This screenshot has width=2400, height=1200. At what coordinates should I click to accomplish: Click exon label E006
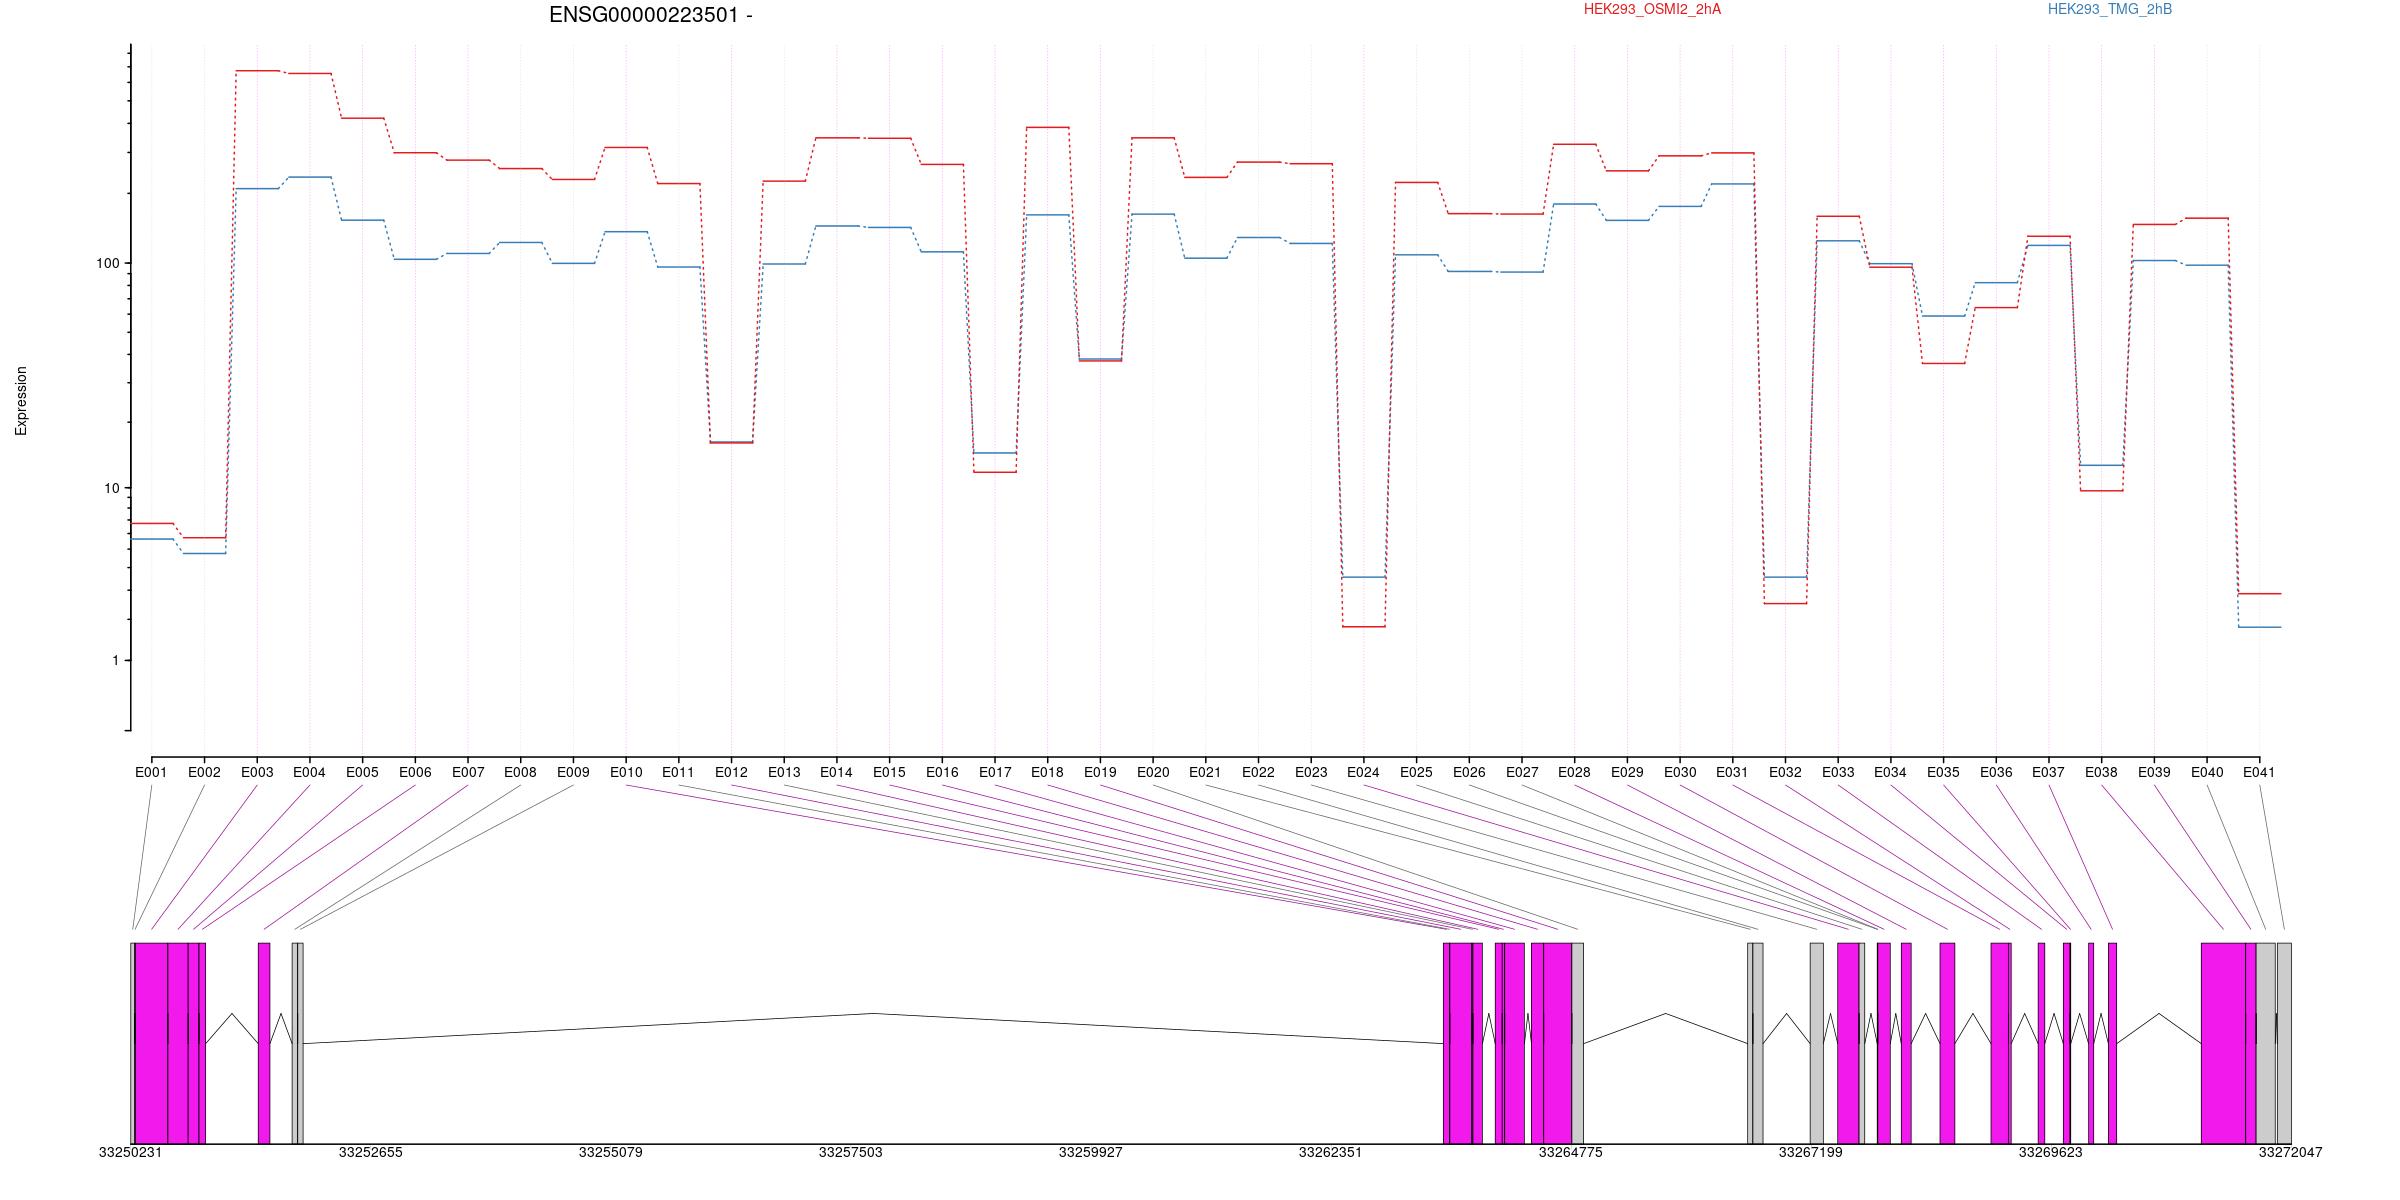tap(415, 772)
